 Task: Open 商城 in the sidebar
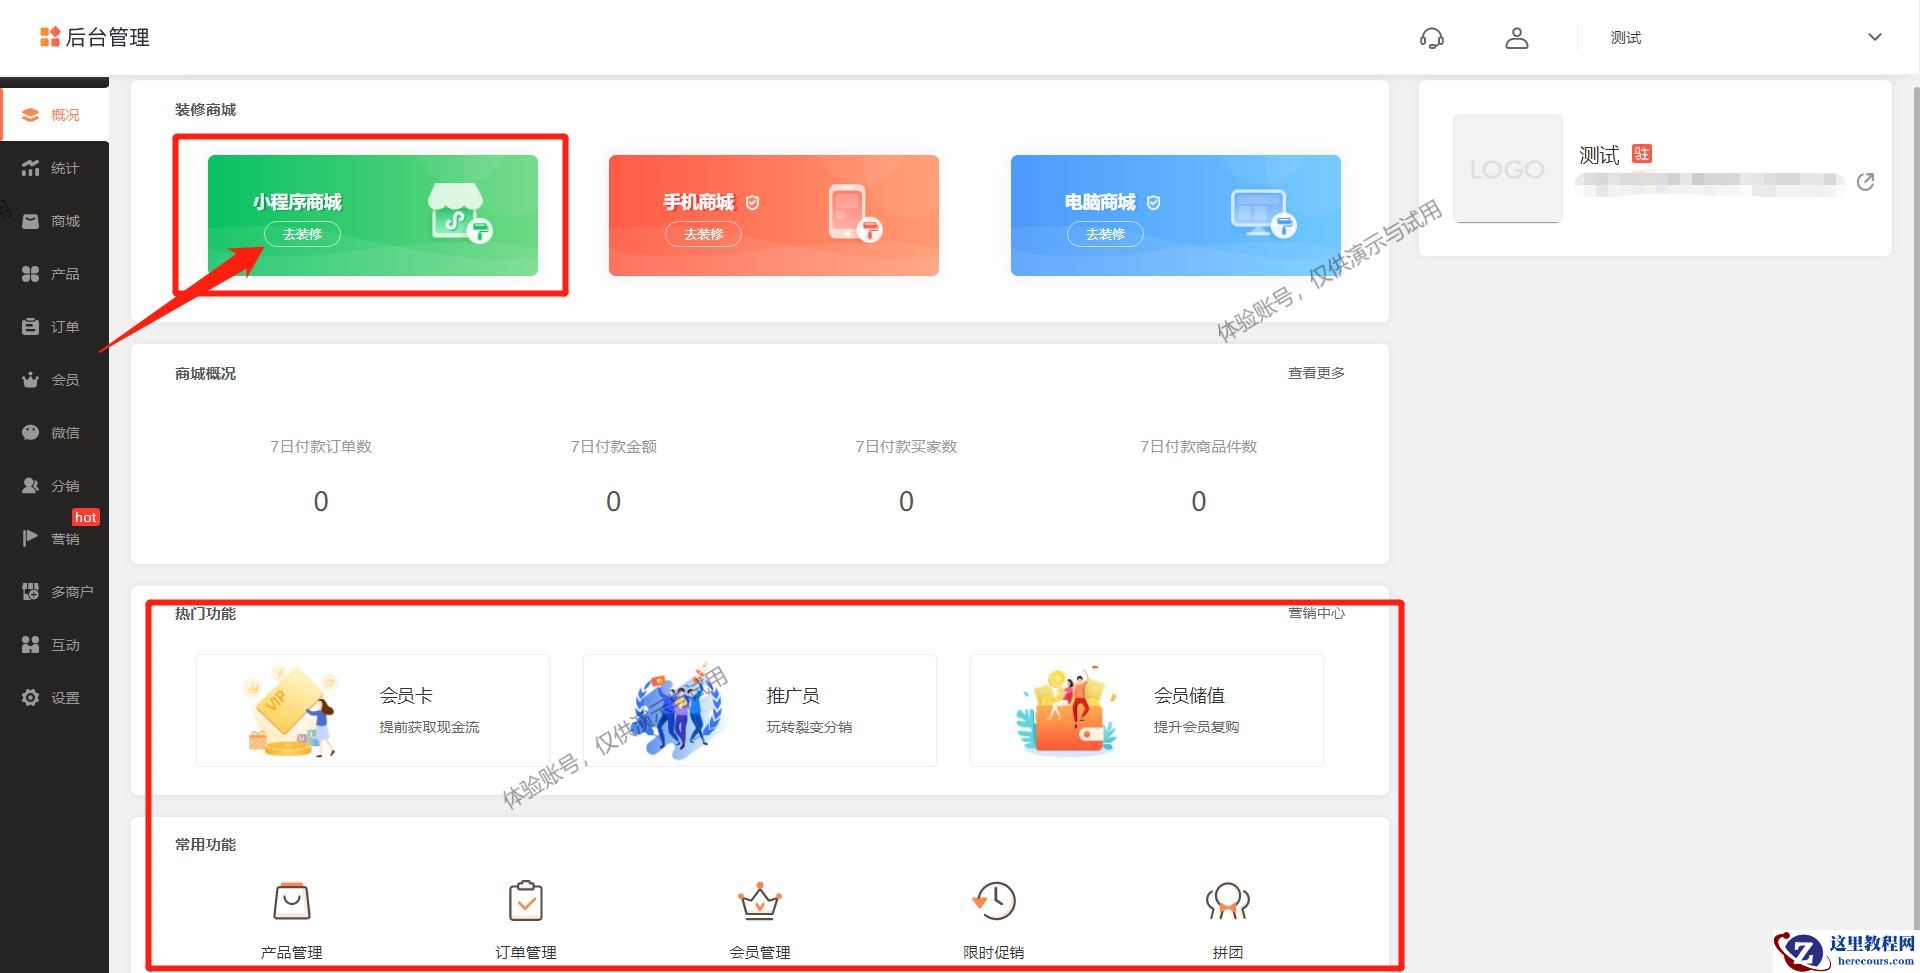pyautogui.click(x=54, y=221)
